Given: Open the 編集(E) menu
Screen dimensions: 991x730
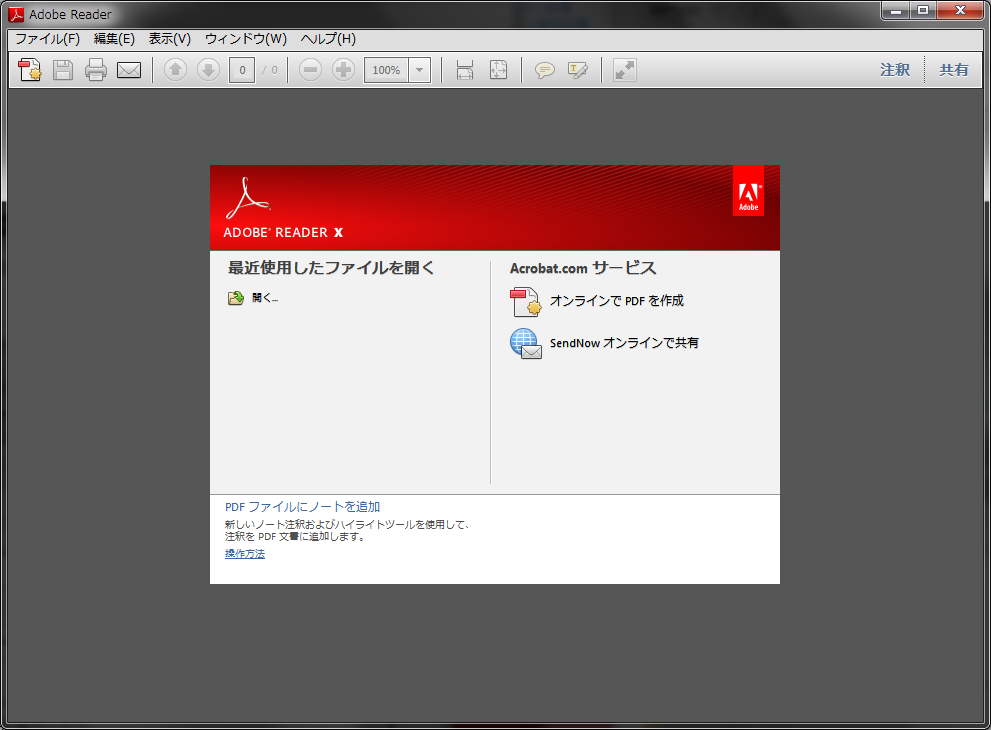Looking at the screenshot, I should click(x=114, y=39).
